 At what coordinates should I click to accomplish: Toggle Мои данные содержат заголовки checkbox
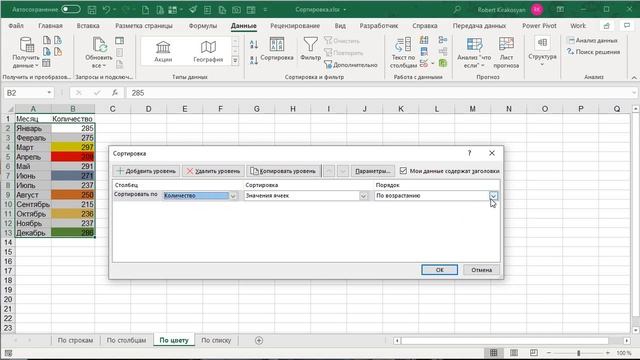coord(403,171)
